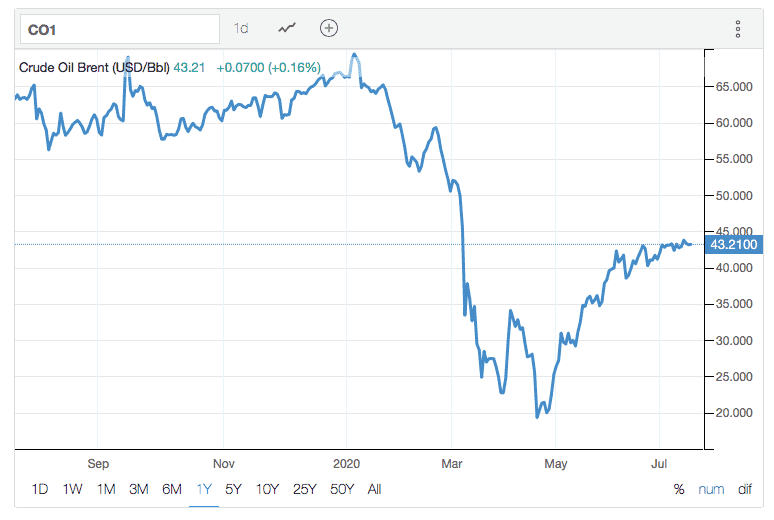Open the 1d interval selector
The height and width of the screenshot is (520, 774).
(241, 29)
